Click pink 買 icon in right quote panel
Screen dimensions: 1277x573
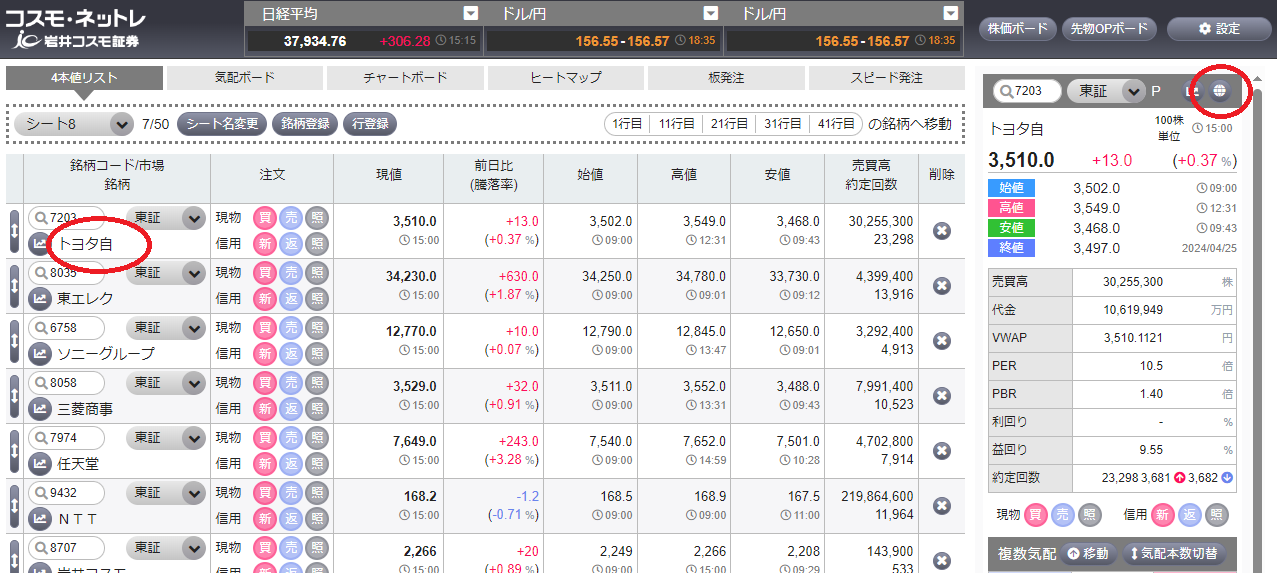click(1037, 515)
